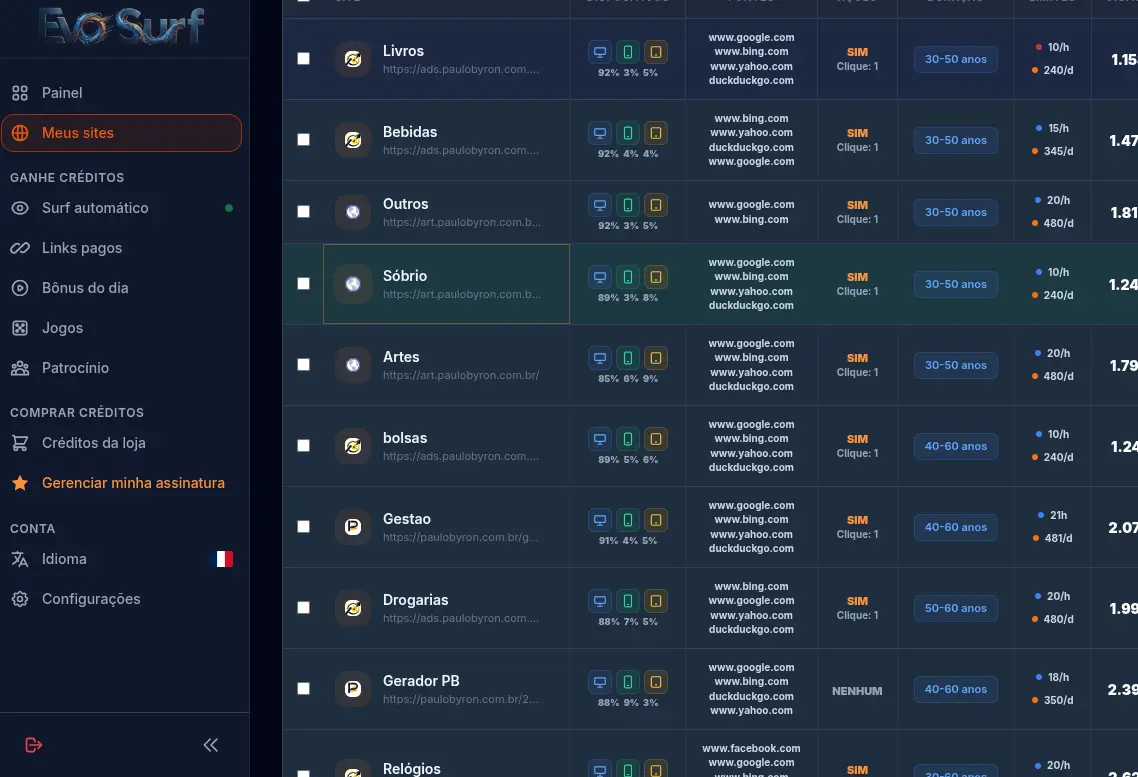Image resolution: width=1138 pixels, height=777 pixels.
Task: Select the Sóbrio row checkbox
Action: pyautogui.click(x=303, y=284)
